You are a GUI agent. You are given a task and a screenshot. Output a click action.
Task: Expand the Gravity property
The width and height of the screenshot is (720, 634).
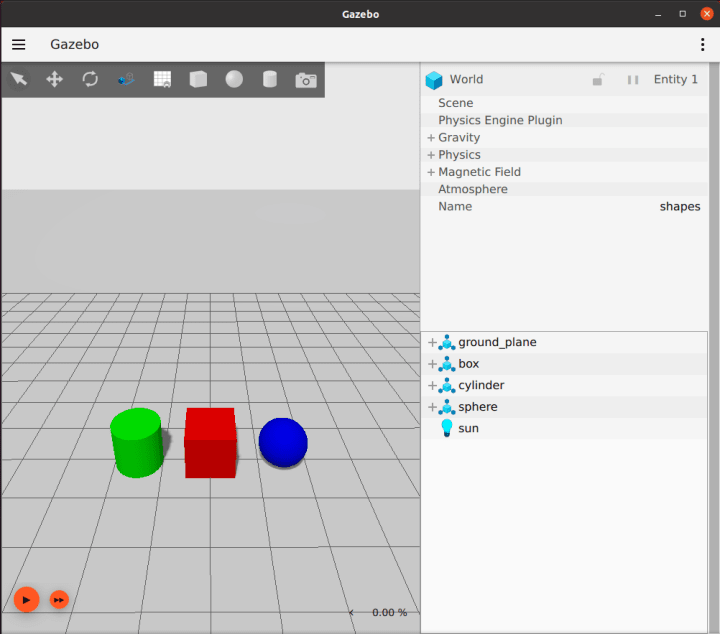click(431, 138)
